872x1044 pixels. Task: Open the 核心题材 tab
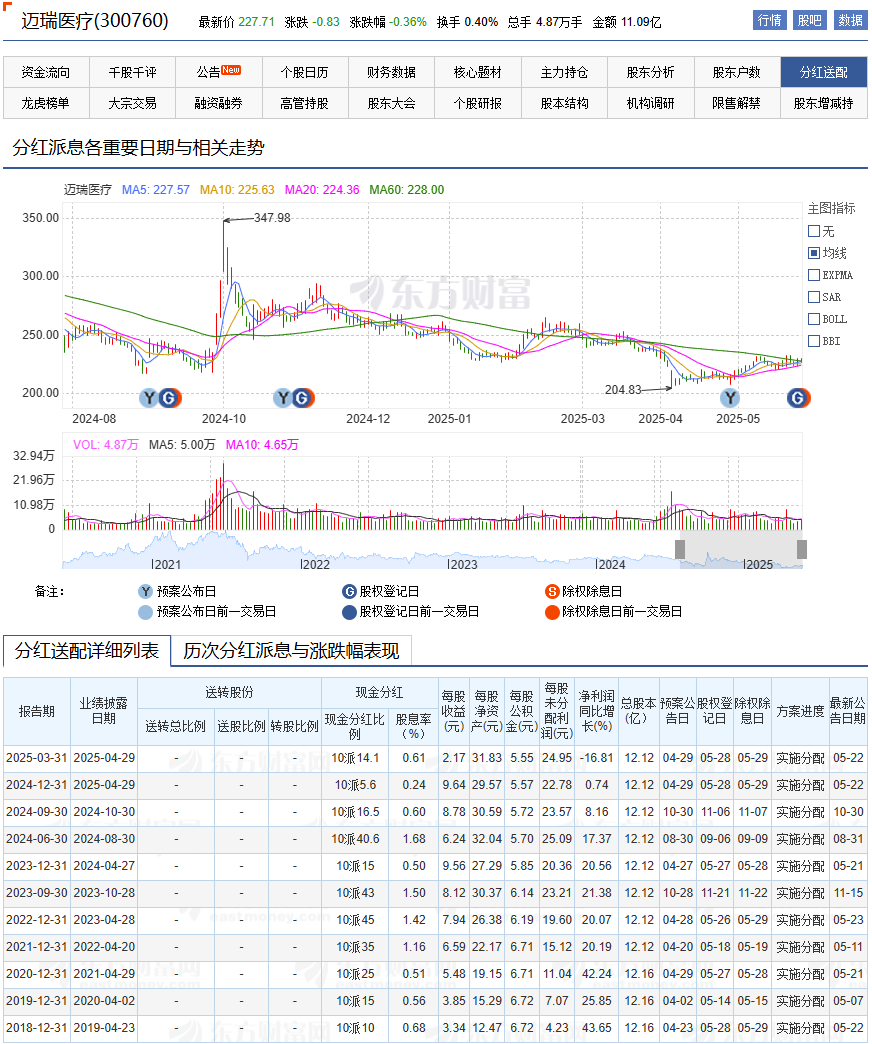(x=478, y=72)
